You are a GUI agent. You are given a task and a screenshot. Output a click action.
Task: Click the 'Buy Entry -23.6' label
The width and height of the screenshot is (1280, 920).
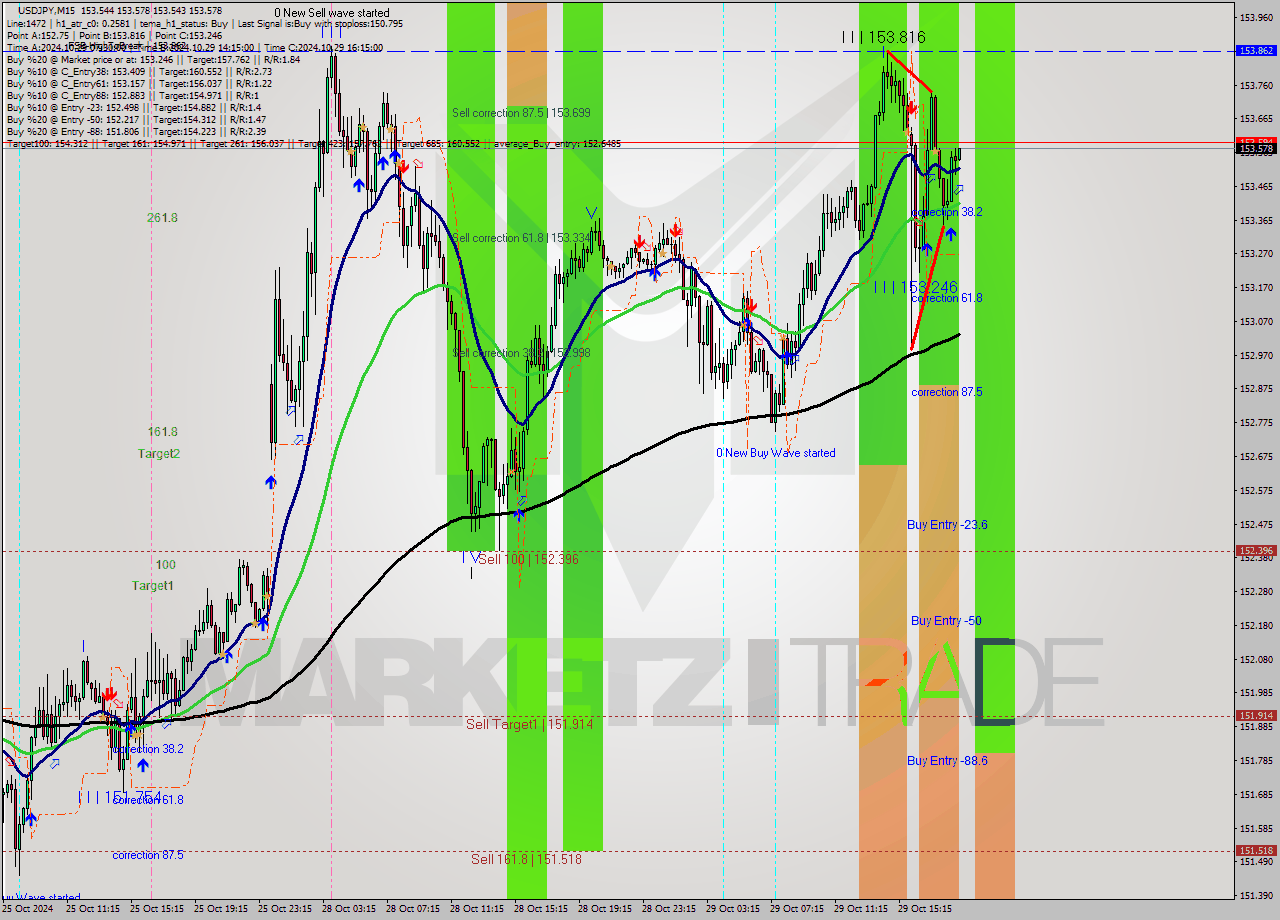click(x=947, y=524)
